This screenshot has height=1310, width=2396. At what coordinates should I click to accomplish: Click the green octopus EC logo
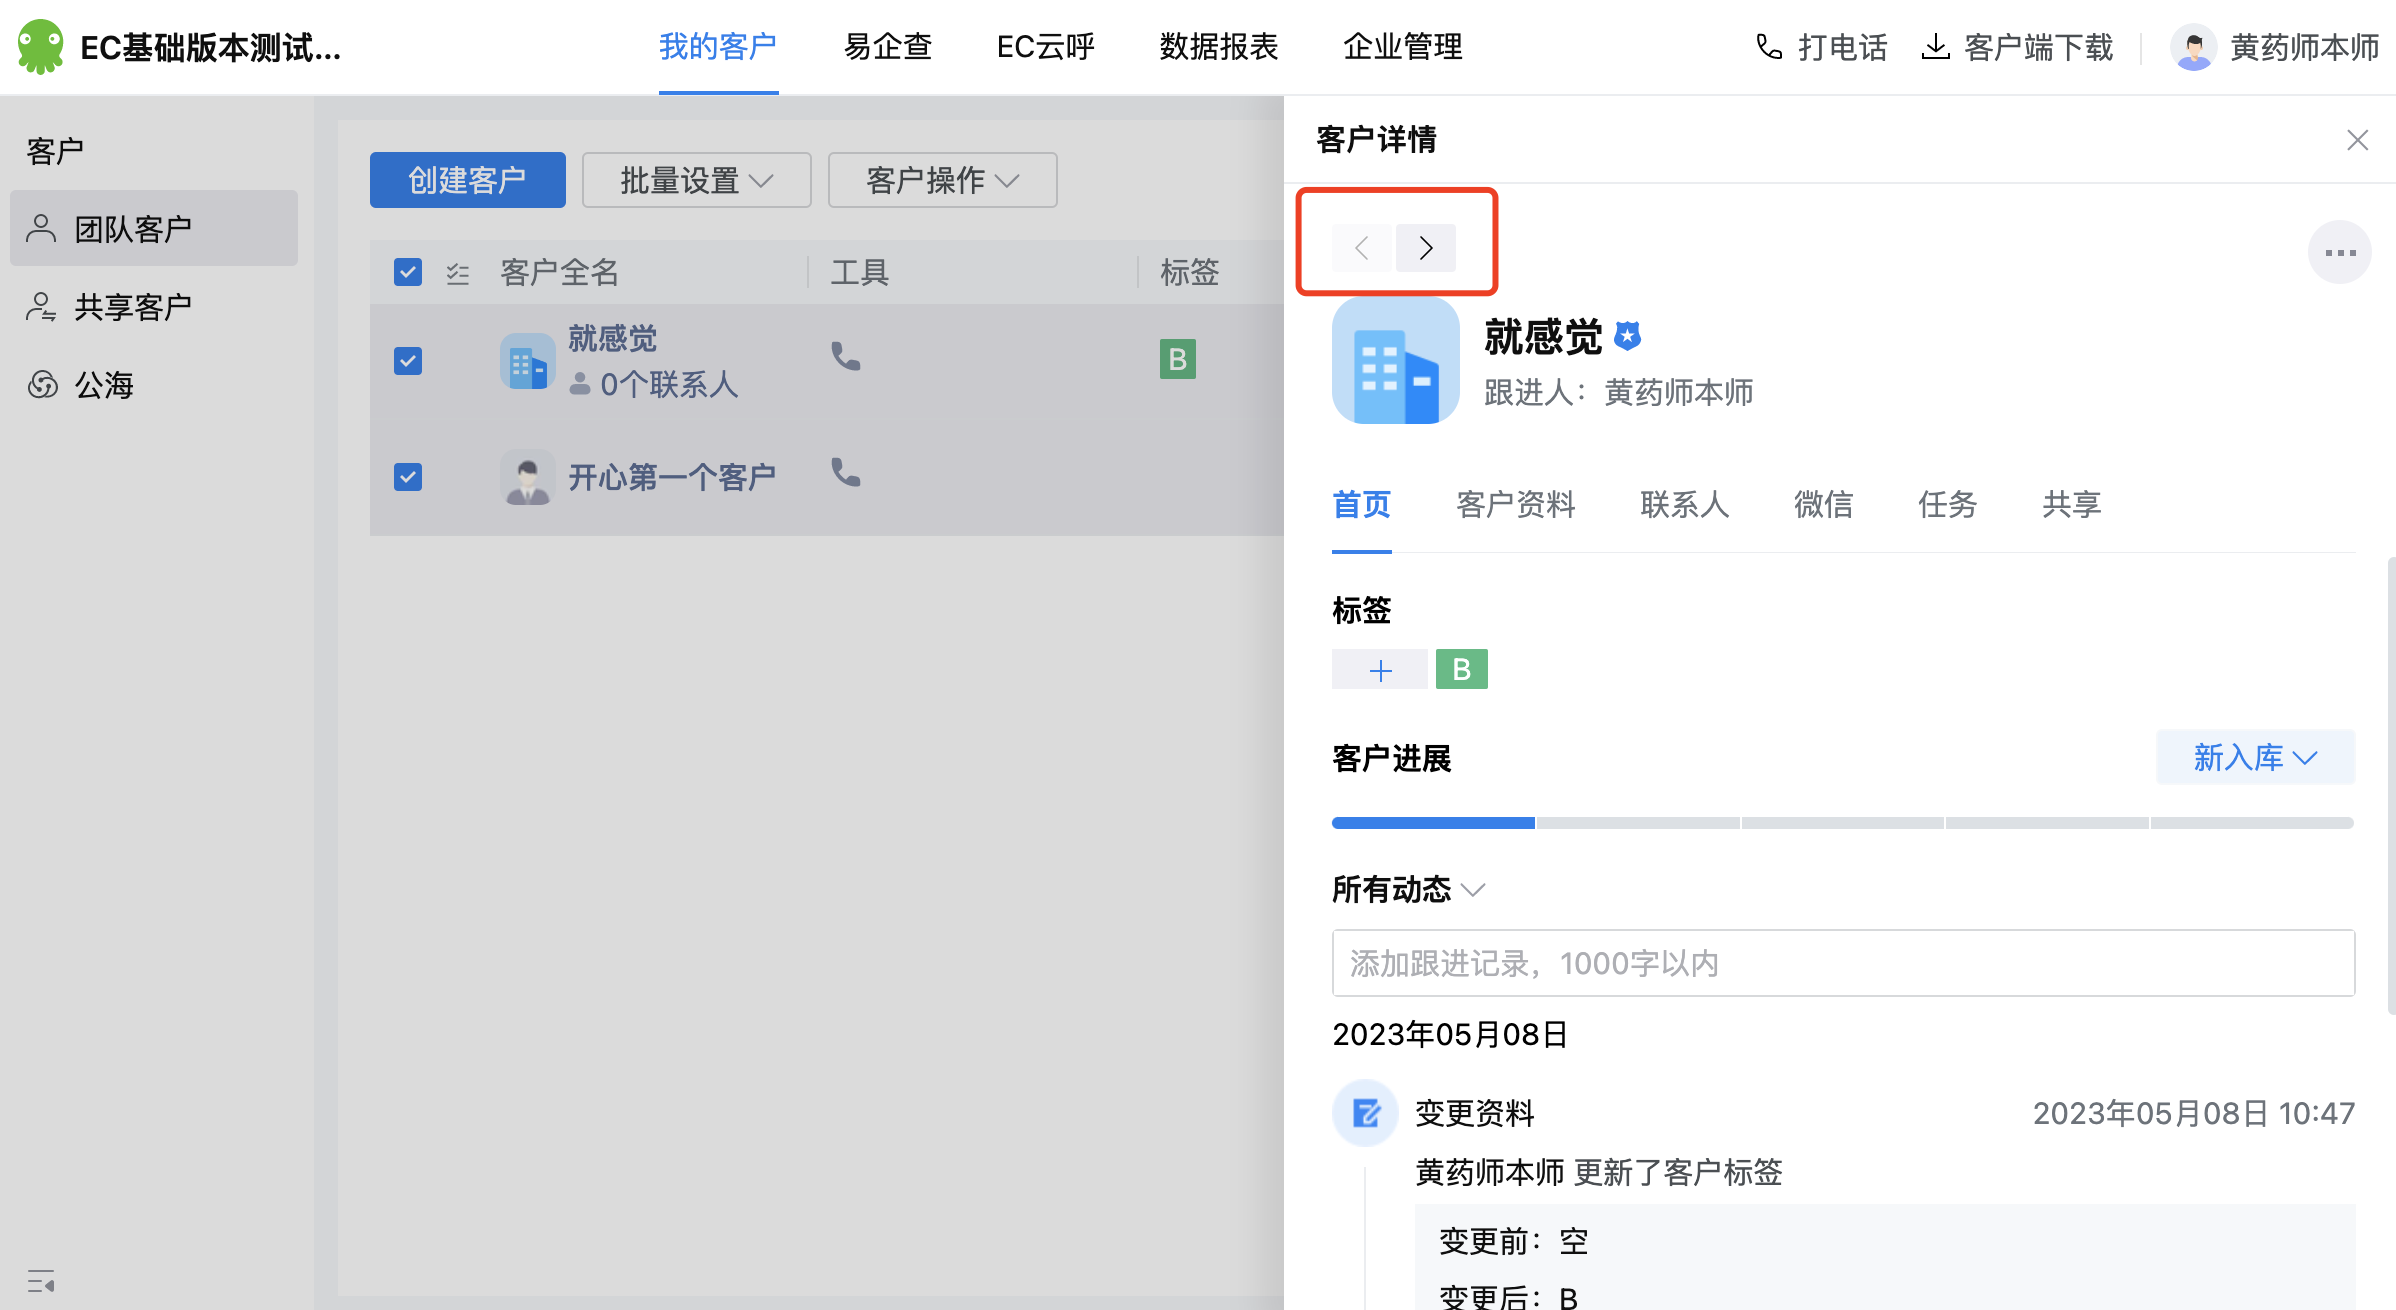[x=41, y=47]
